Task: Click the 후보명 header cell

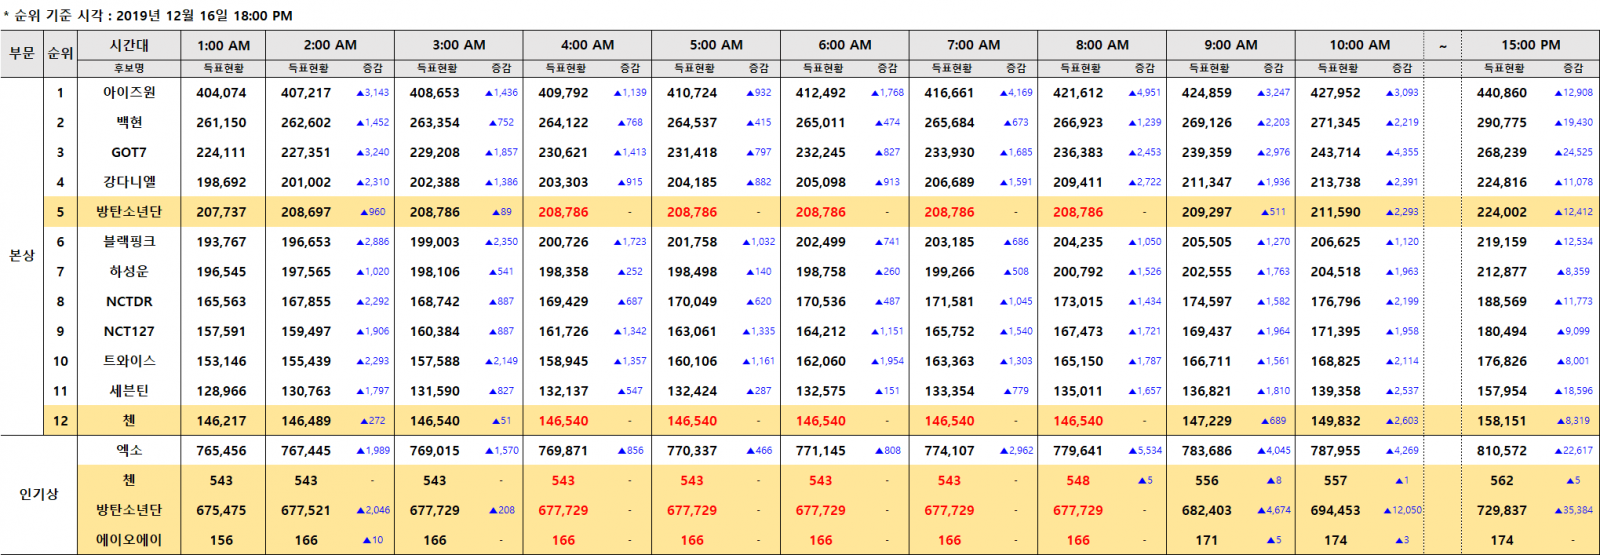Action: tap(129, 68)
